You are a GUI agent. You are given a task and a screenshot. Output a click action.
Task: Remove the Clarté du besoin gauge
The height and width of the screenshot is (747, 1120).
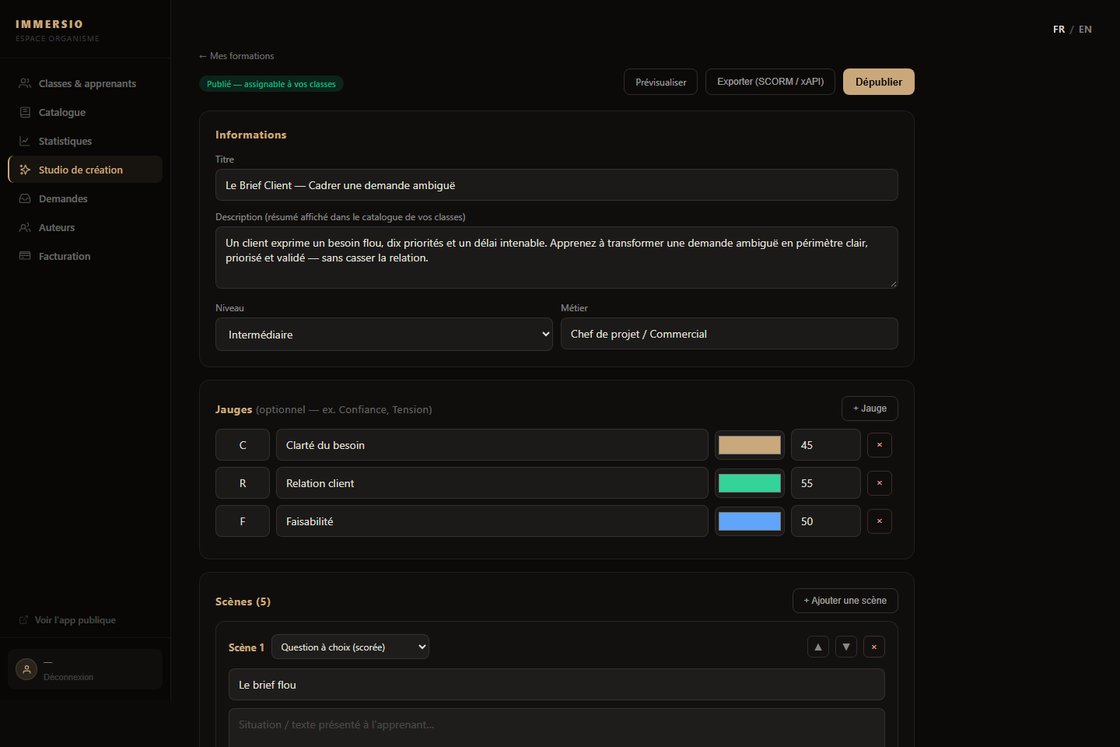[x=879, y=445]
